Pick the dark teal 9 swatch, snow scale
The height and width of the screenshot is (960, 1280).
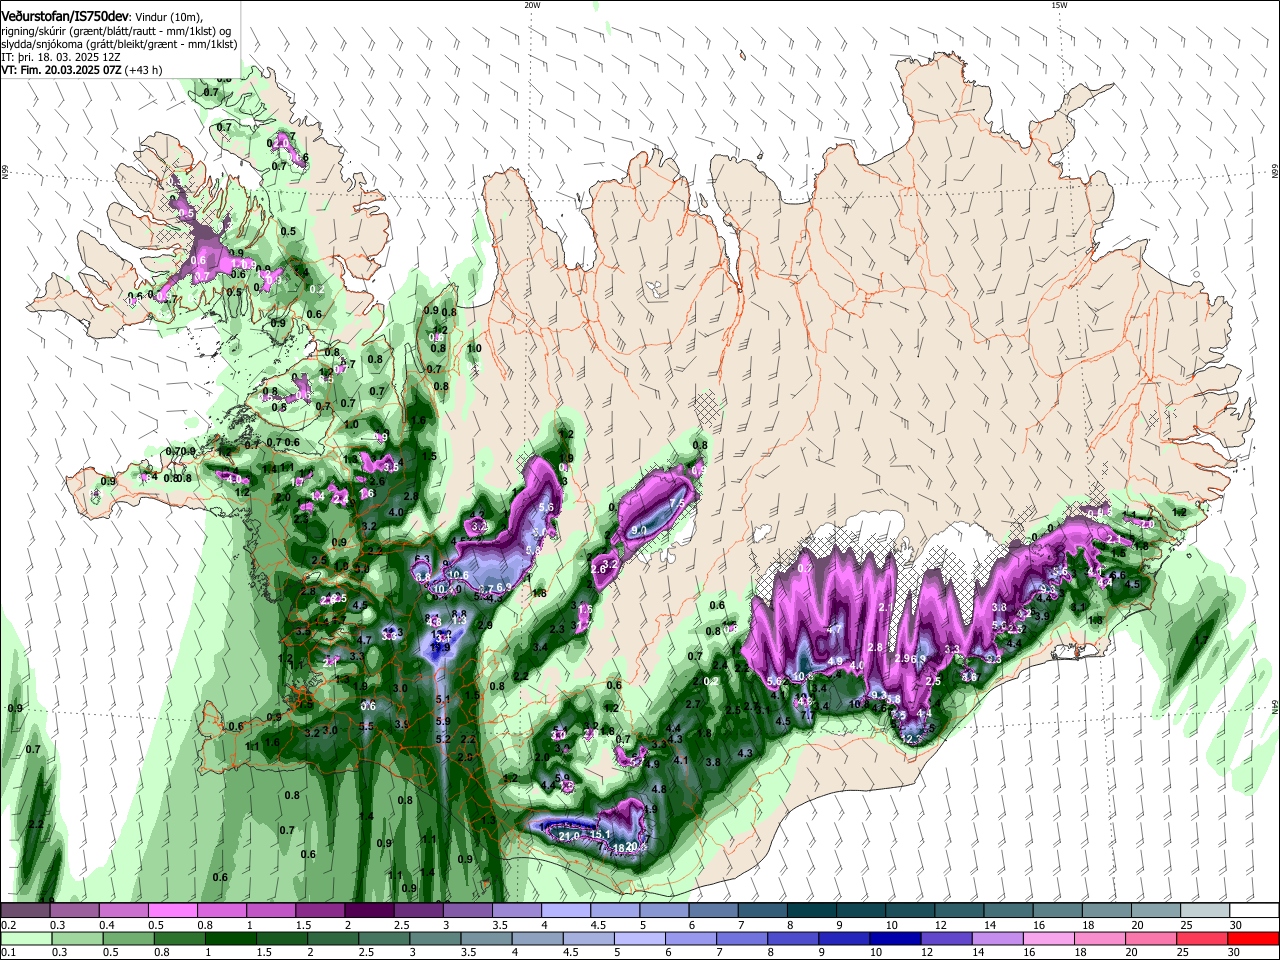coord(860,911)
